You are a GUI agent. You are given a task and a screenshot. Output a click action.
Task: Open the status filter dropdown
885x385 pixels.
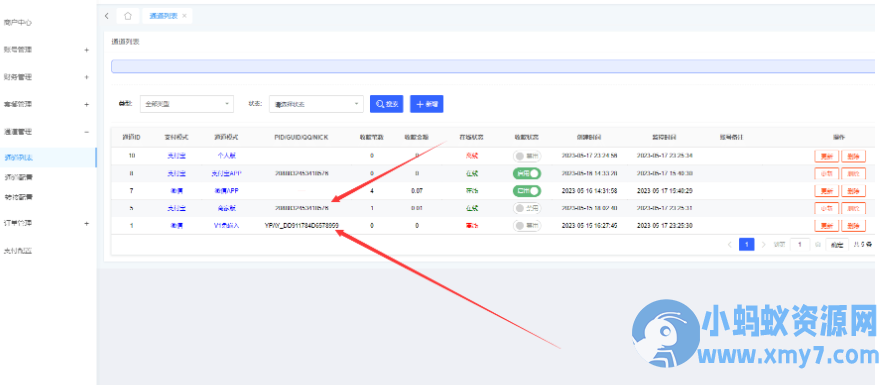click(x=316, y=104)
